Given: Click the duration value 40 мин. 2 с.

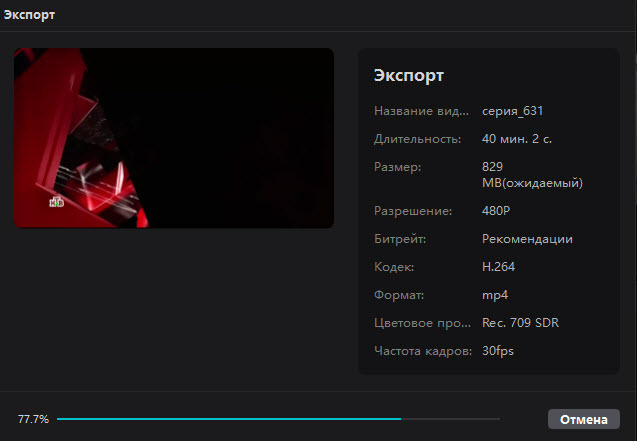Looking at the screenshot, I should 517,139.
